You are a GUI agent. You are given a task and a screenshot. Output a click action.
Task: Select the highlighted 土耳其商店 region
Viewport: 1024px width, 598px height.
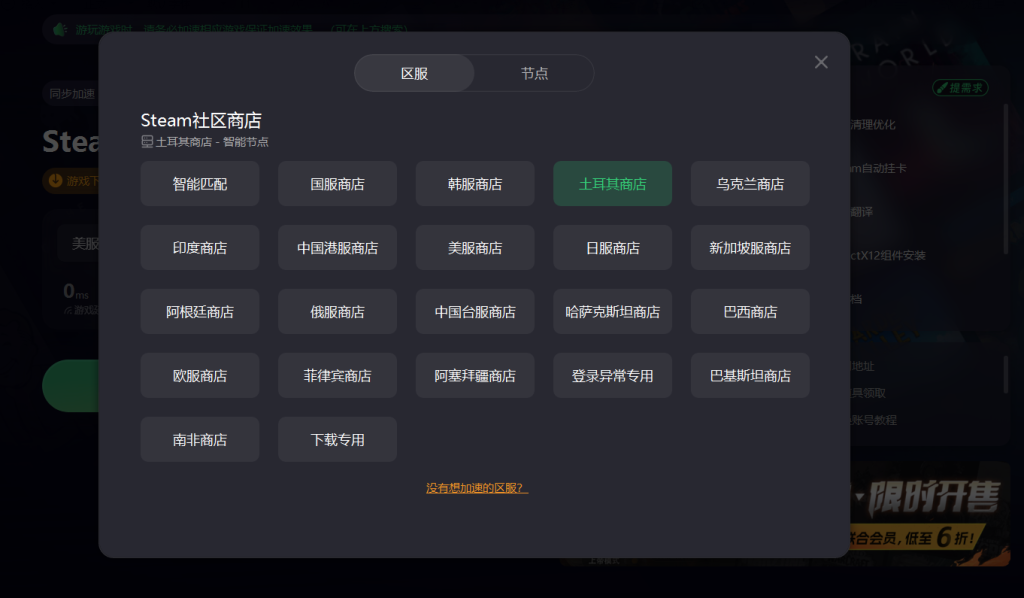pyautogui.click(x=613, y=184)
